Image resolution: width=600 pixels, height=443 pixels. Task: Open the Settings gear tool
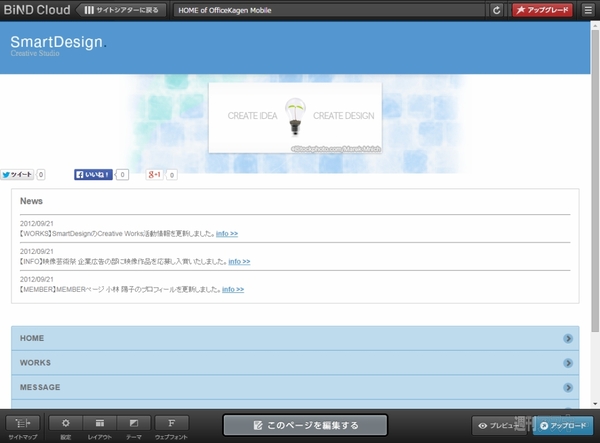click(x=66, y=427)
